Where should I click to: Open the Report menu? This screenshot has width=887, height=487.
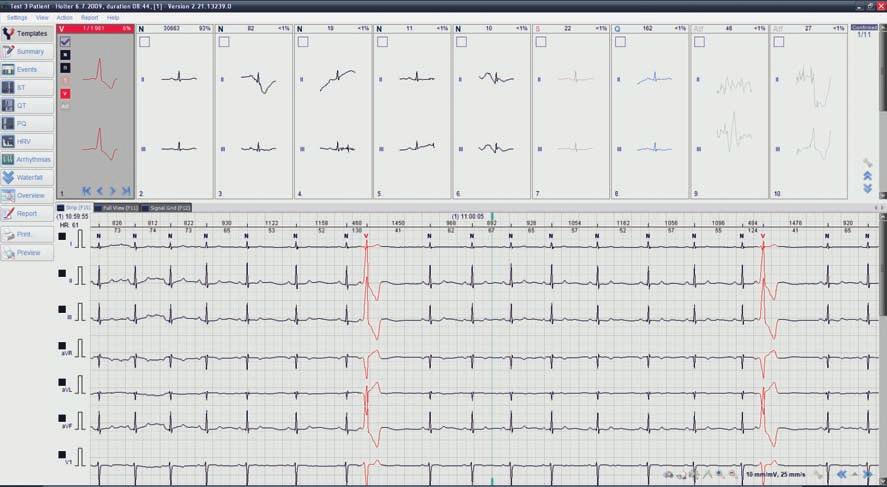point(89,18)
